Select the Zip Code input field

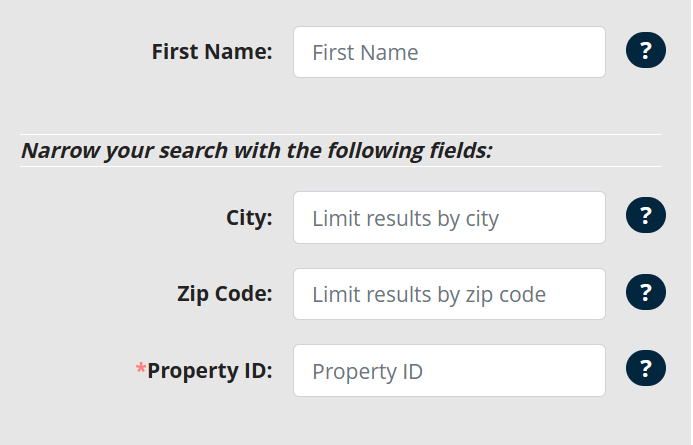(449, 294)
